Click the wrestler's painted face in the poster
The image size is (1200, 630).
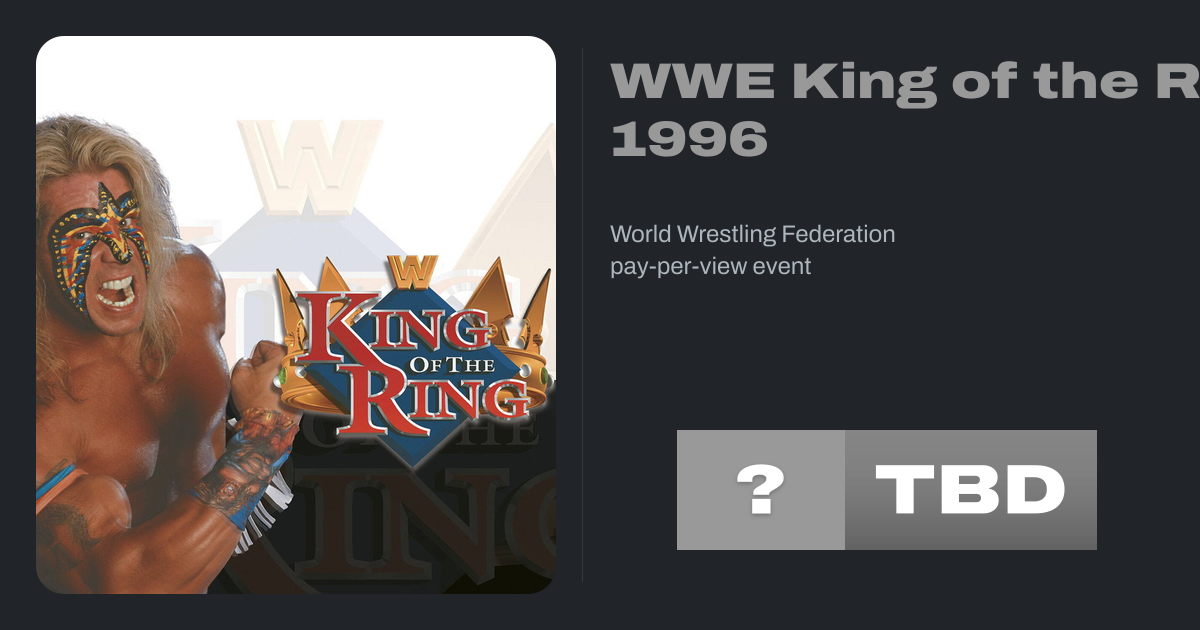tap(100, 250)
